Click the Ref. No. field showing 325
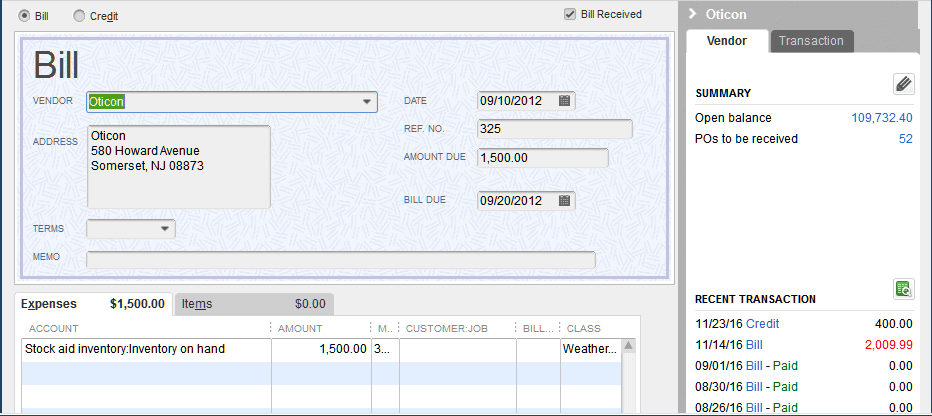This screenshot has height=416, width=932. click(x=555, y=129)
